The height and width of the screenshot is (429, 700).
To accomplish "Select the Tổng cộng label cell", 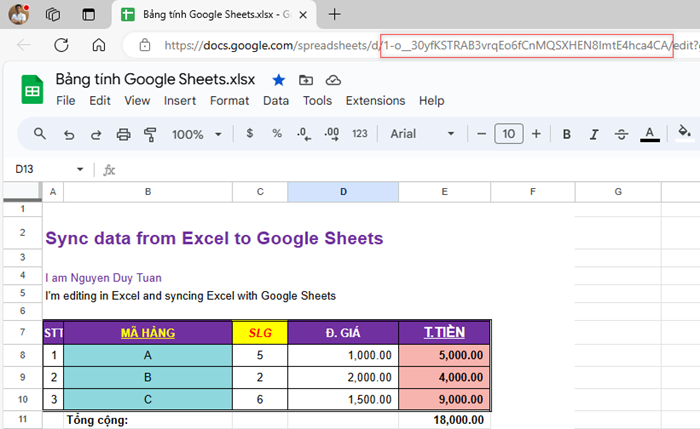I will pos(148,420).
